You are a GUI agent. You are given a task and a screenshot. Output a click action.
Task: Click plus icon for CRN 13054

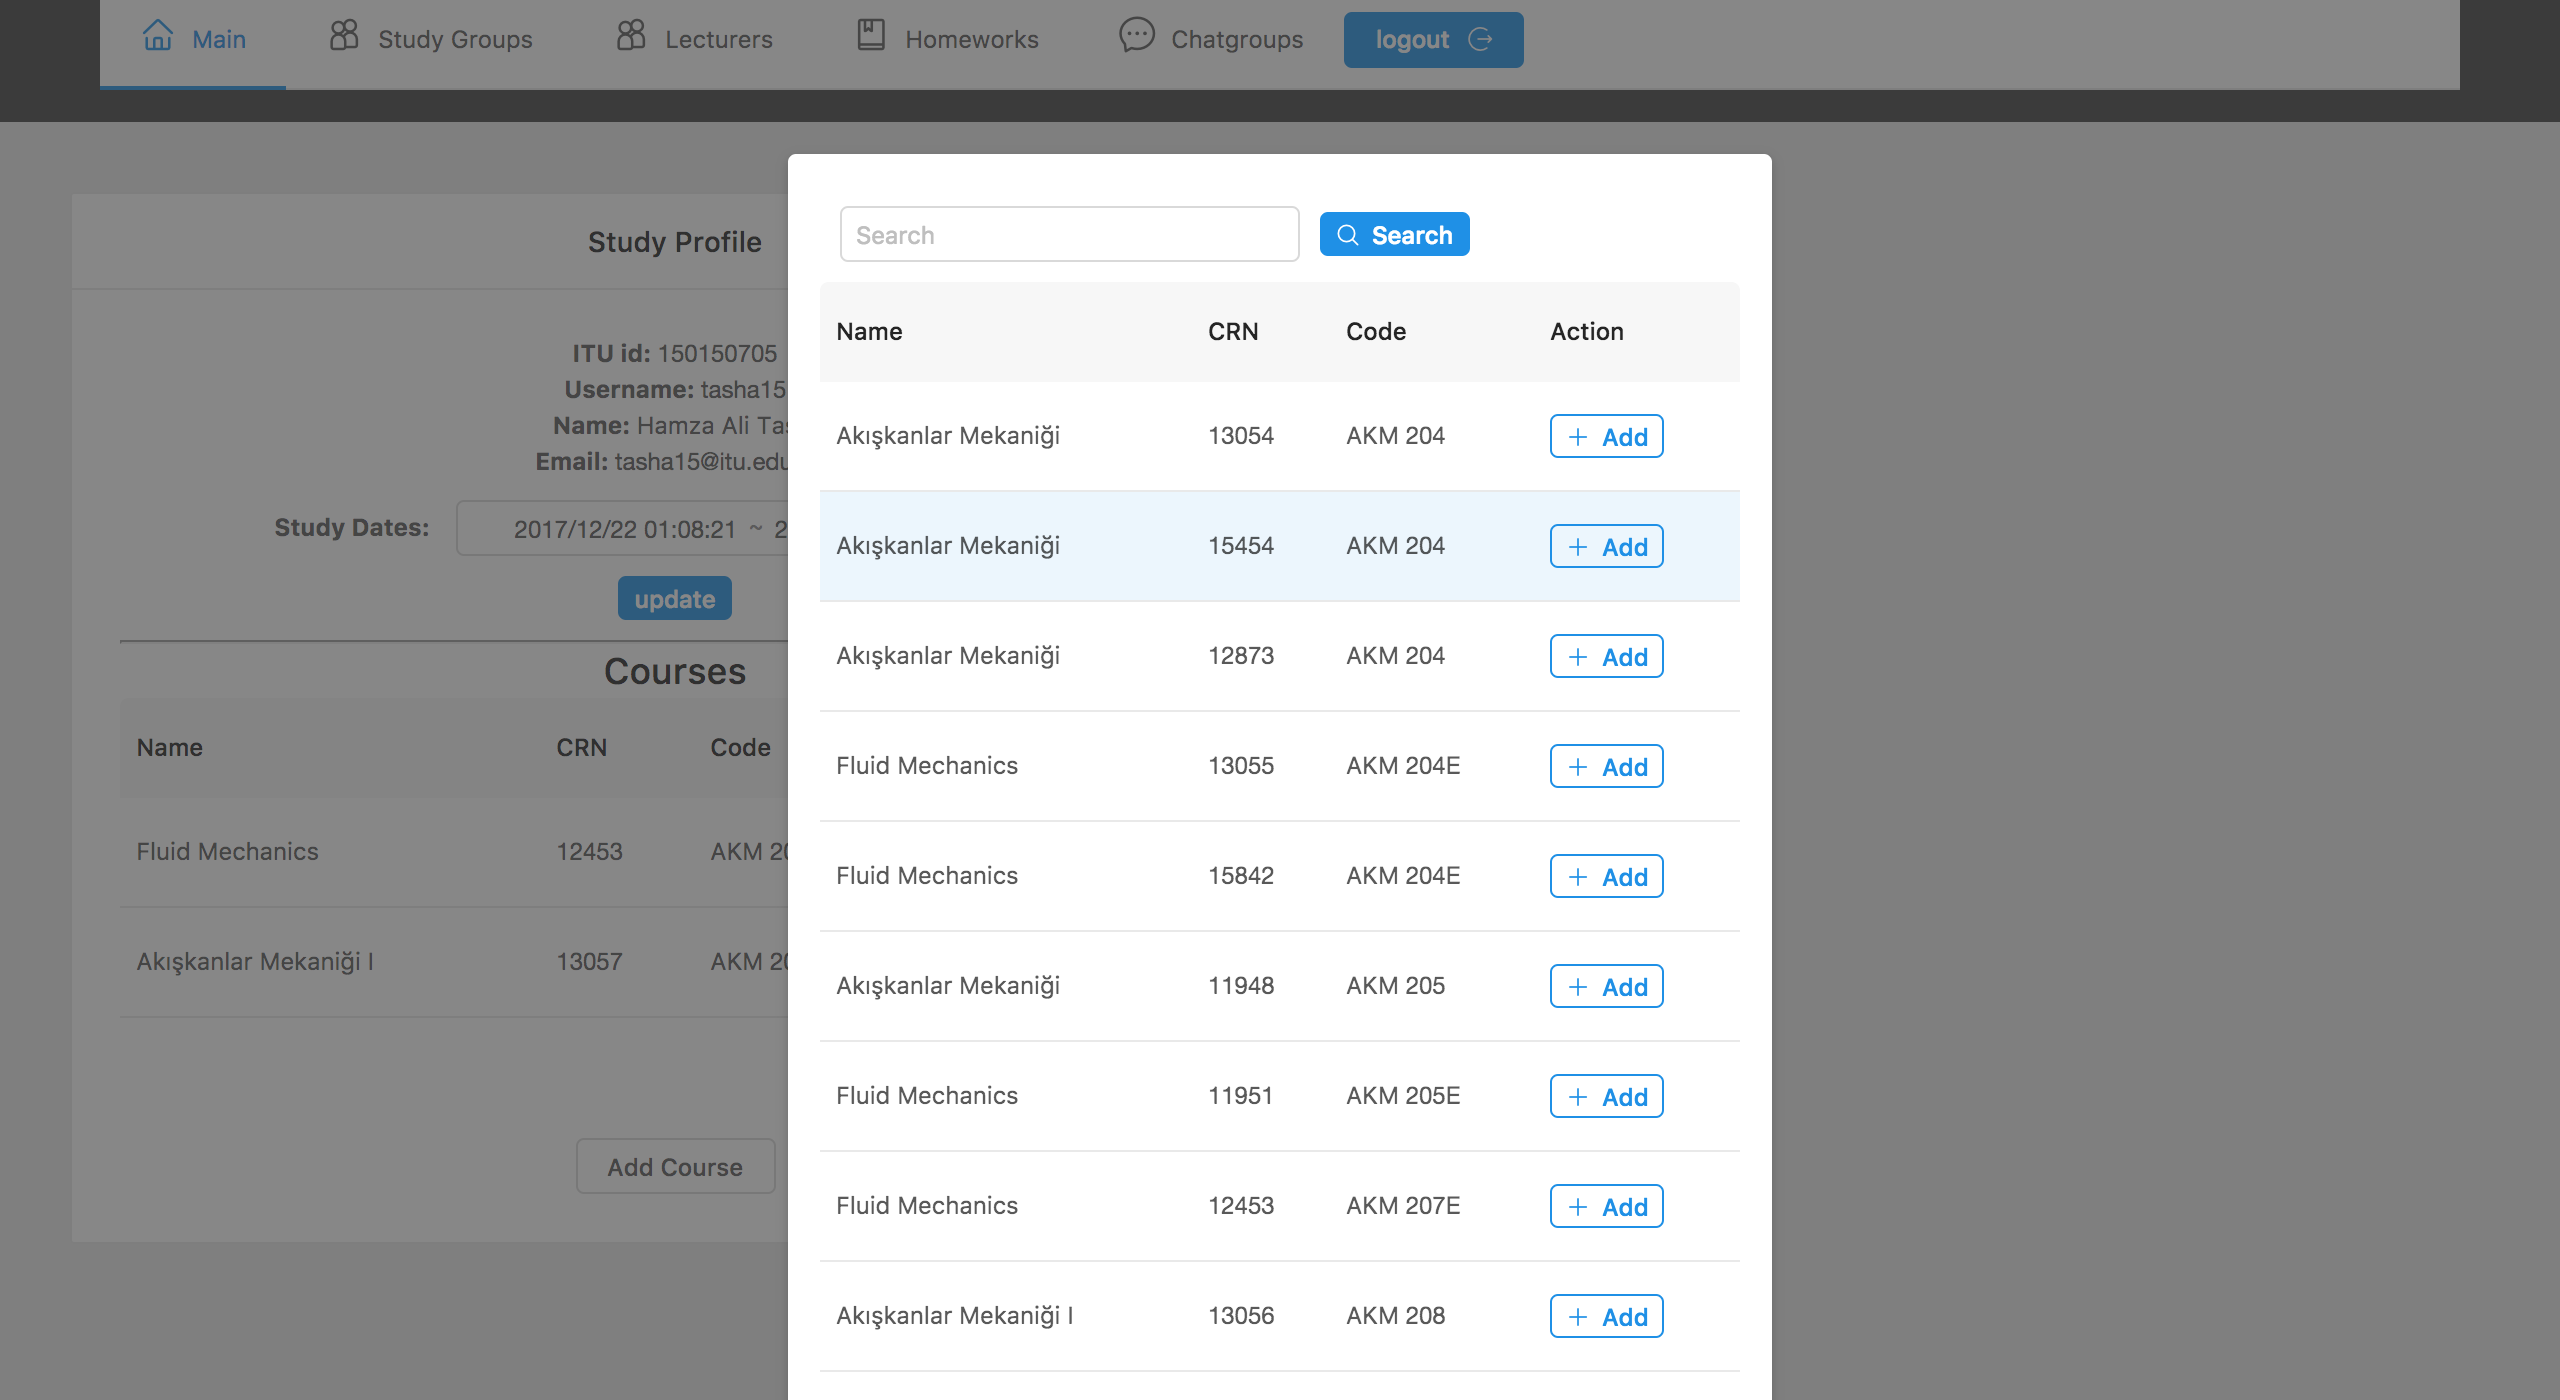(x=1578, y=437)
